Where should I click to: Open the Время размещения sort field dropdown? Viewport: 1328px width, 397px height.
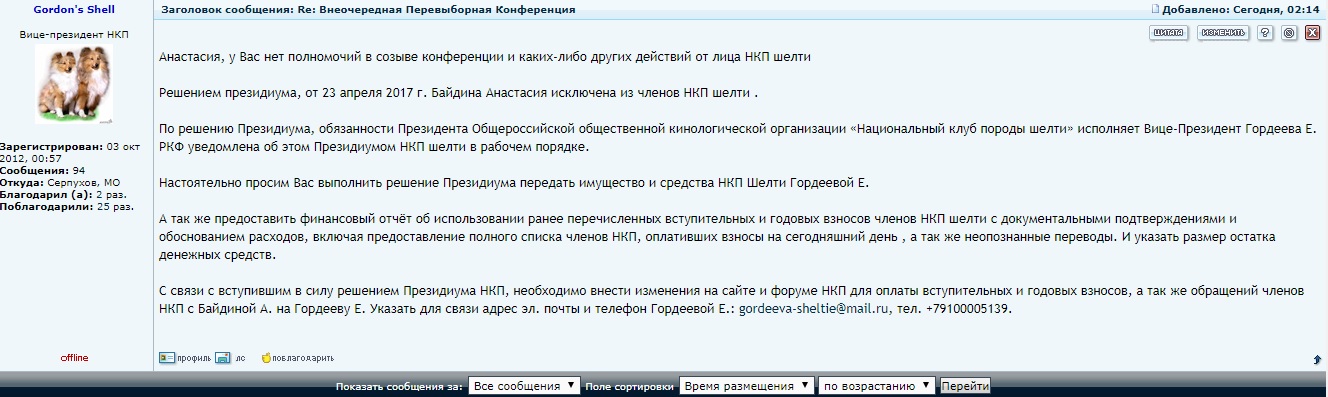[x=746, y=386]
